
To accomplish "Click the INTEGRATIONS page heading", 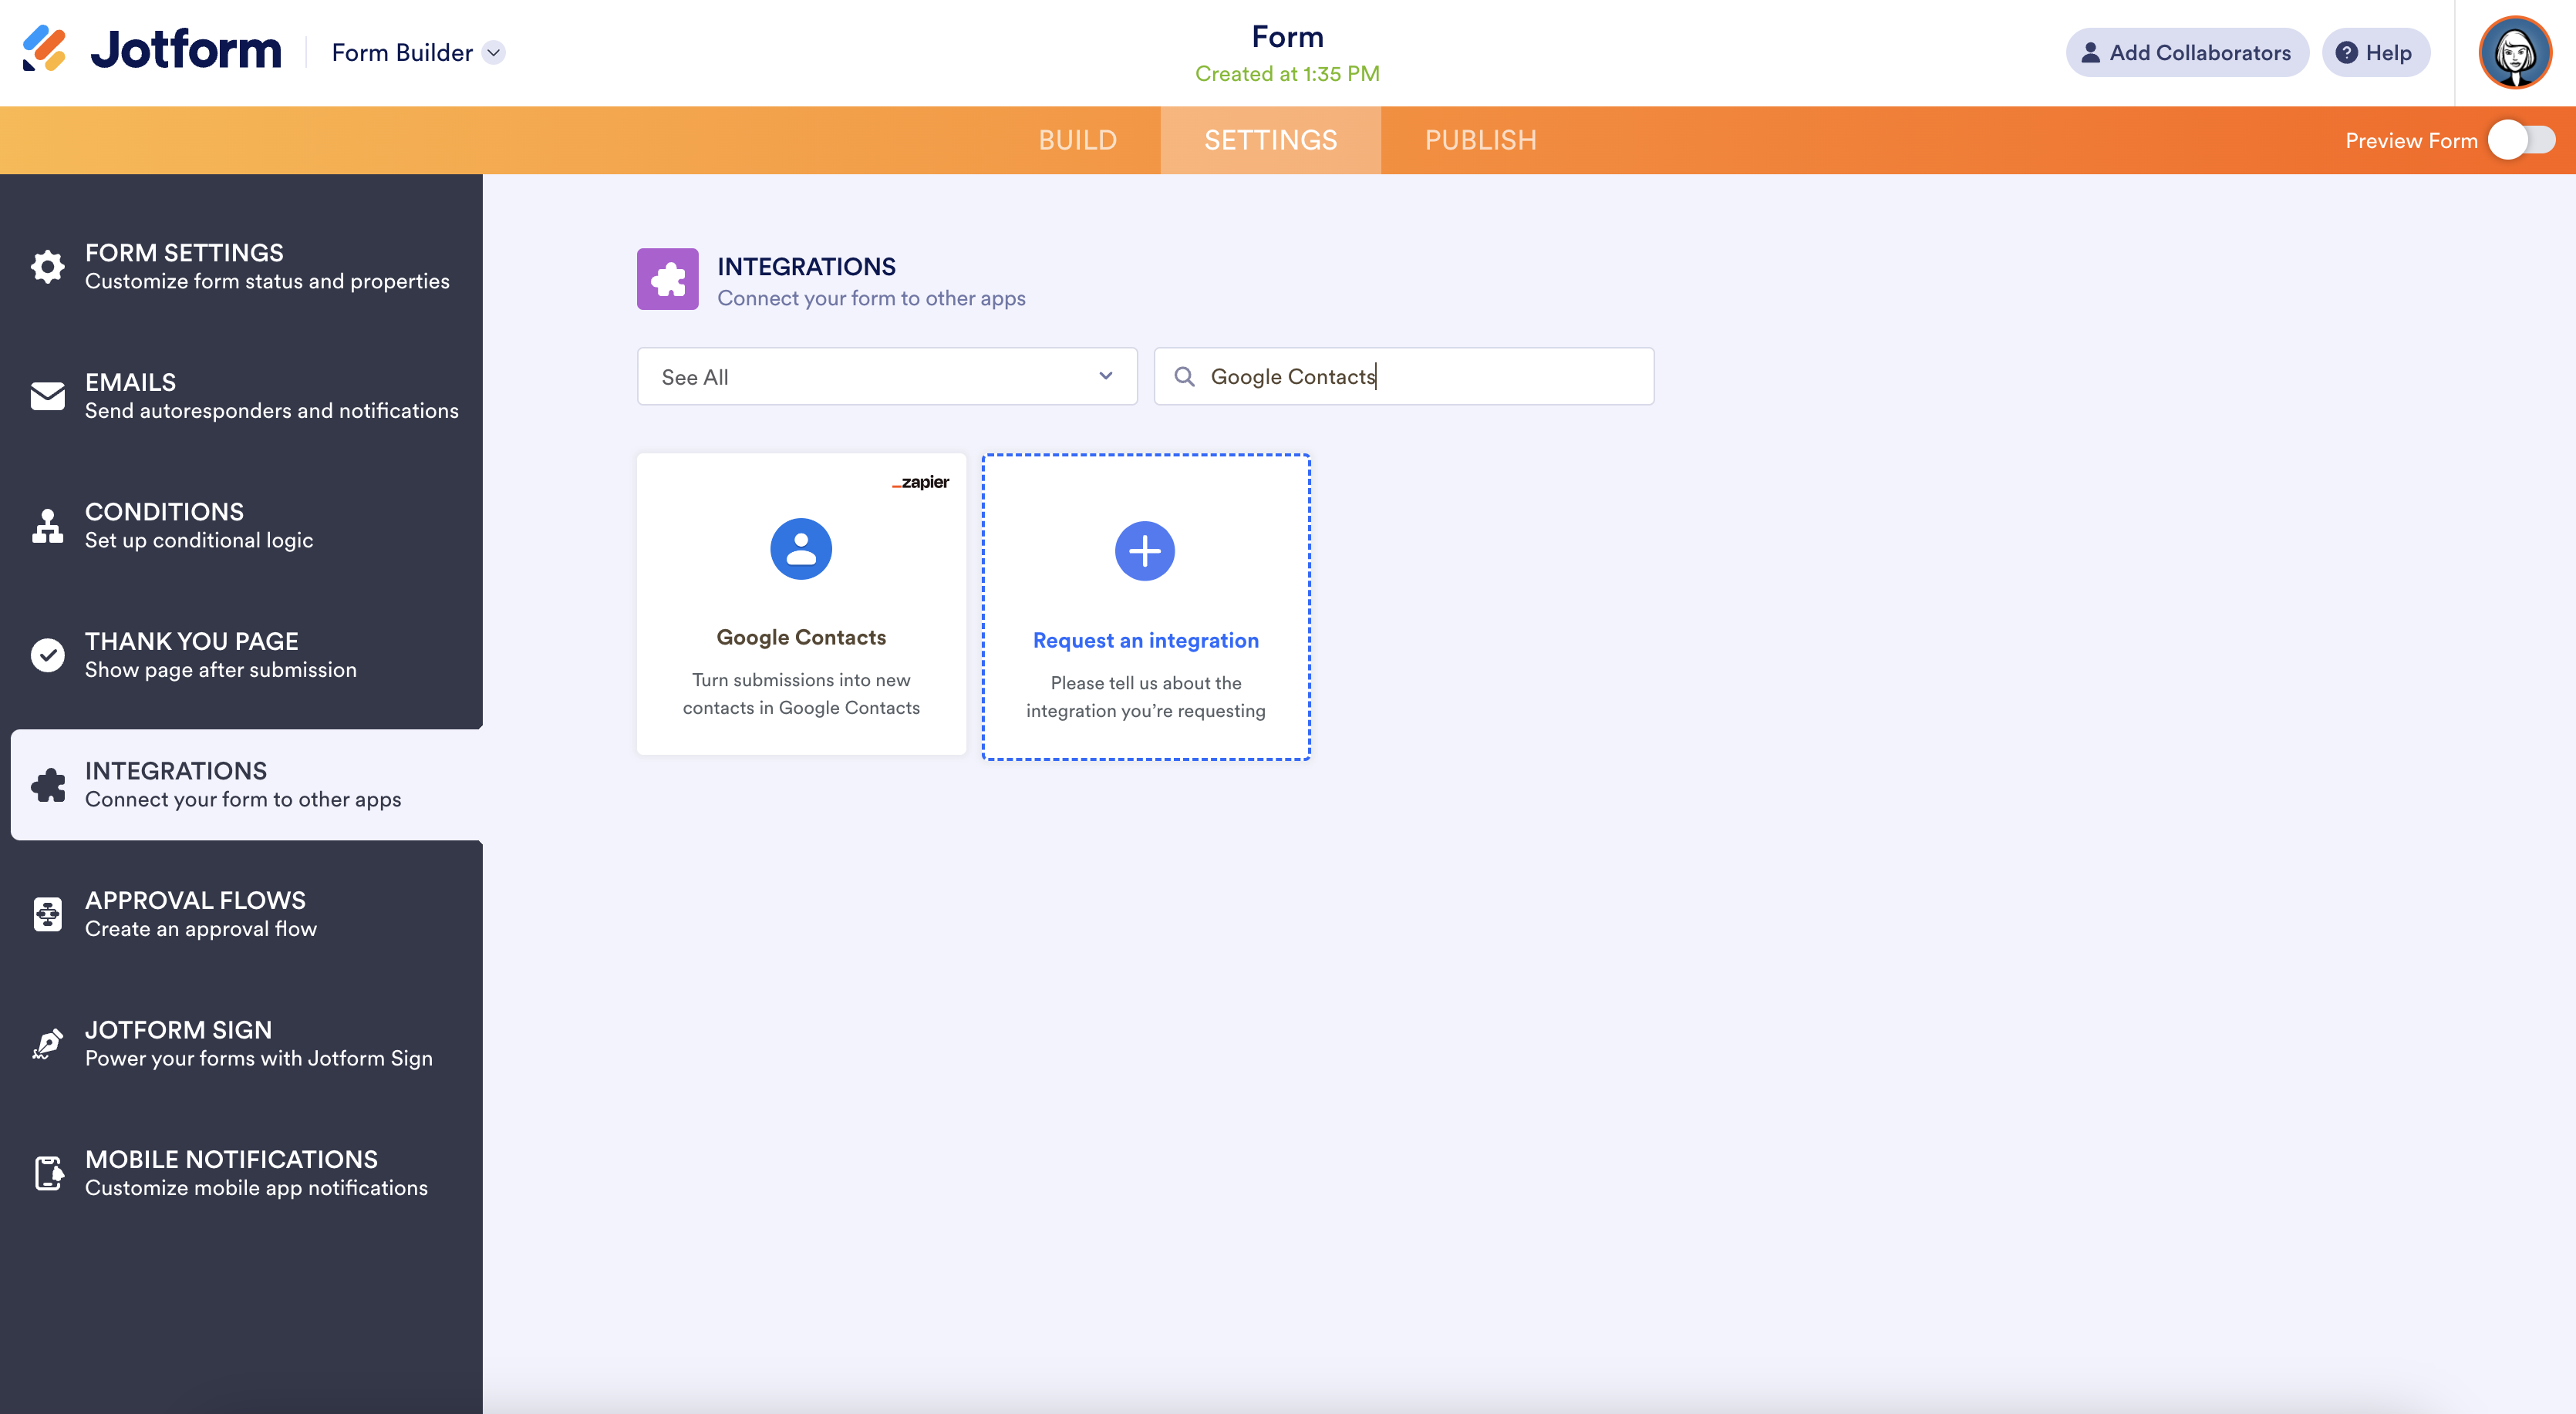I will click(806, 267).
